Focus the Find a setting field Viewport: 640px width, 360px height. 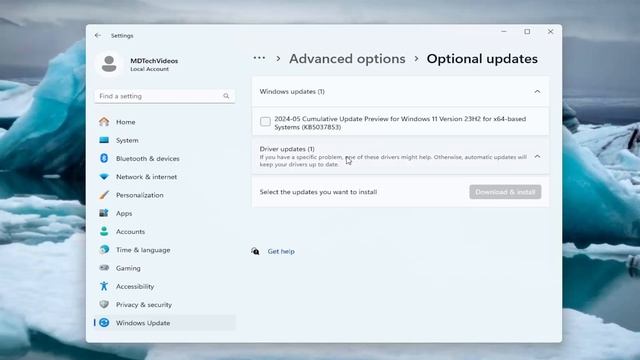click(164, 96)
